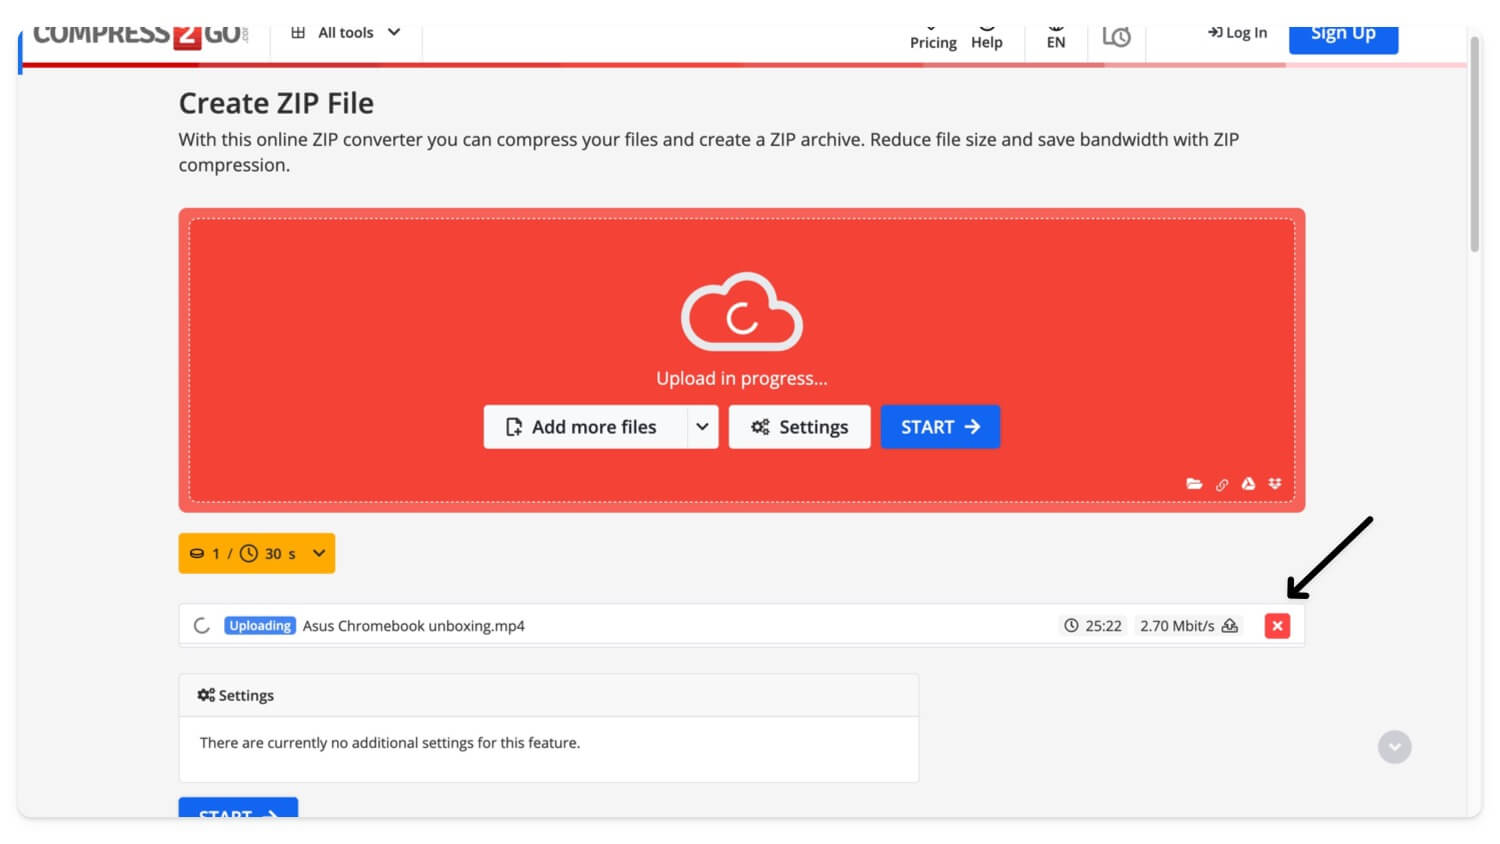The height and width of the screenshot is (844, 1500).
Task: Cancel the Asus Chromebook upload
Action: pos(1277,625)
